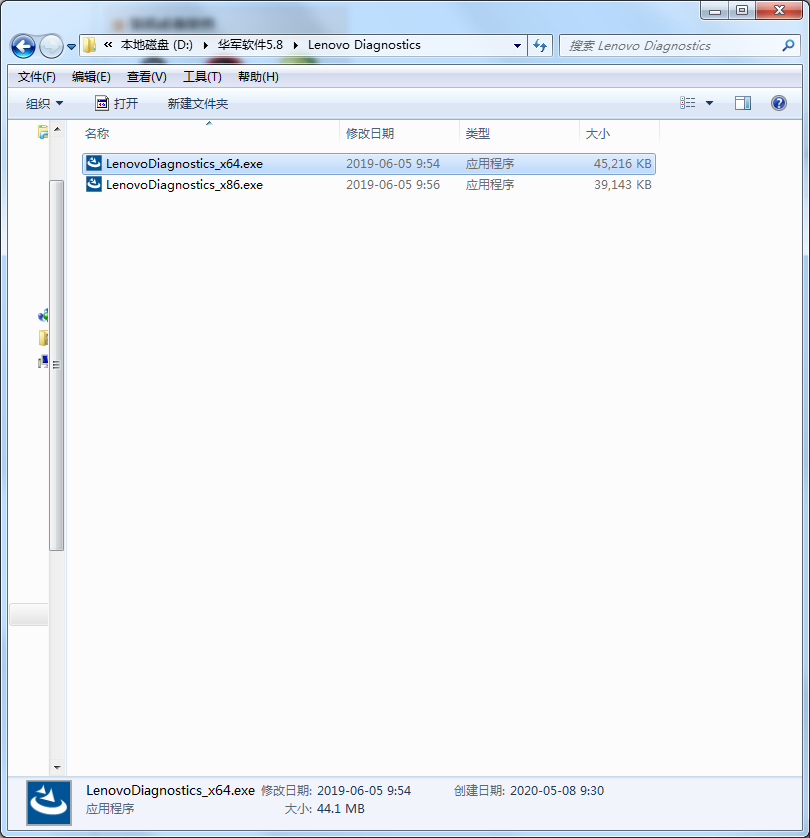The image size is (810, 838).
Task: Open the 工具(T) menu
Action: point(202,77)
